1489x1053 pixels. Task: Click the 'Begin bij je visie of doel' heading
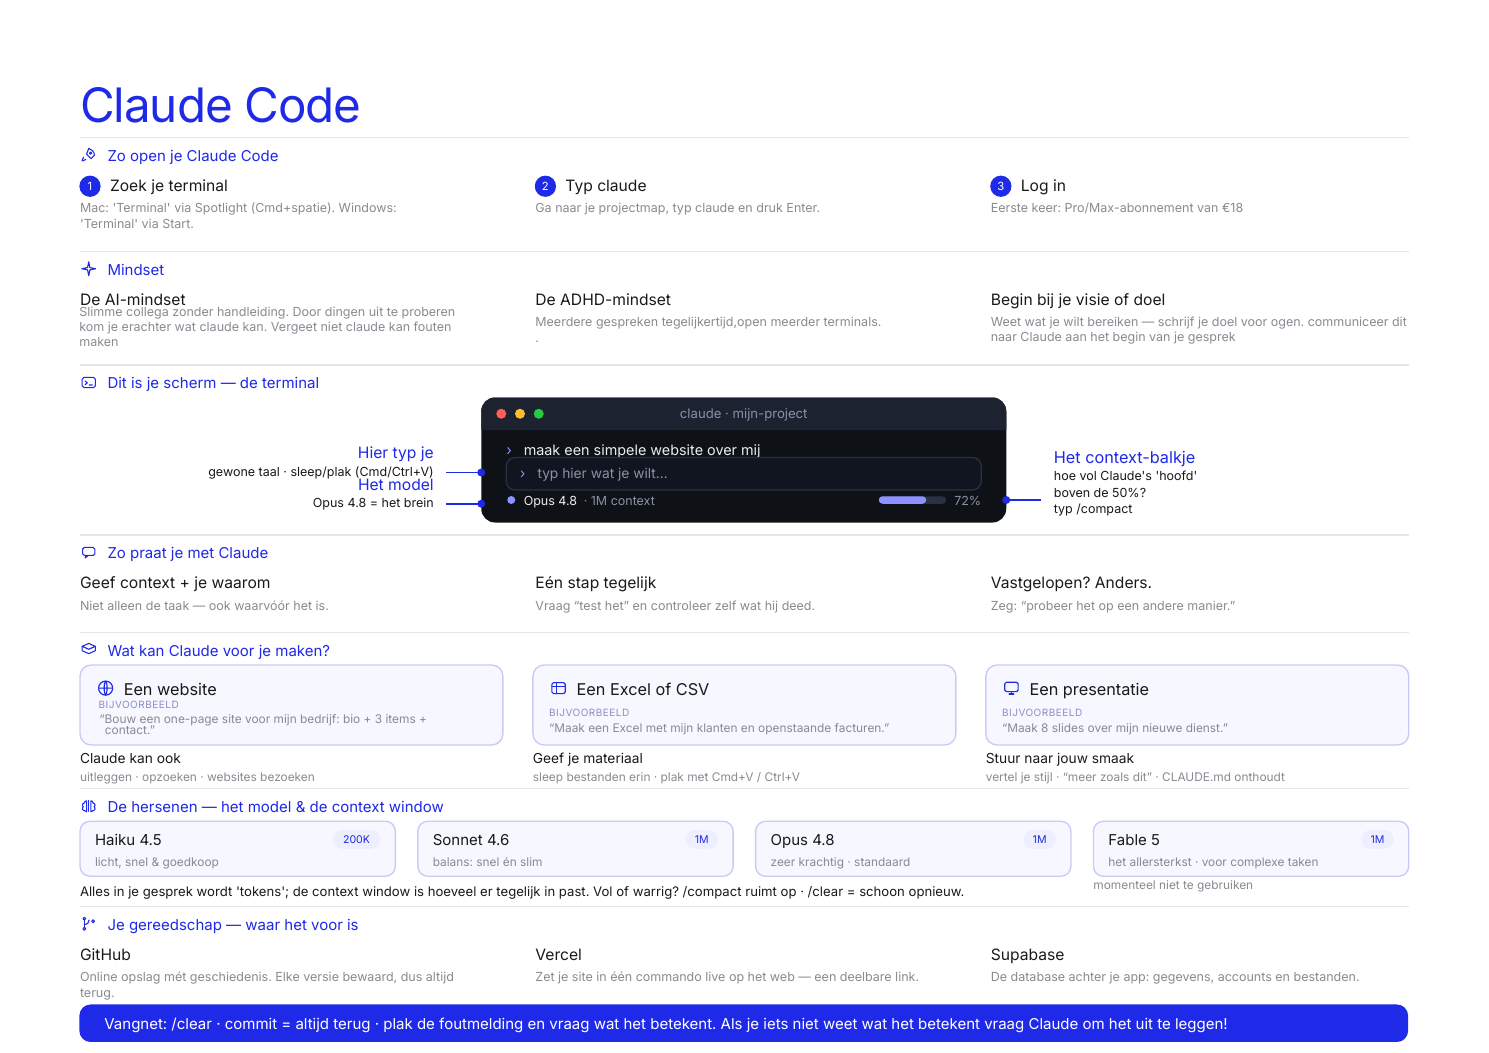(1078, 300)
